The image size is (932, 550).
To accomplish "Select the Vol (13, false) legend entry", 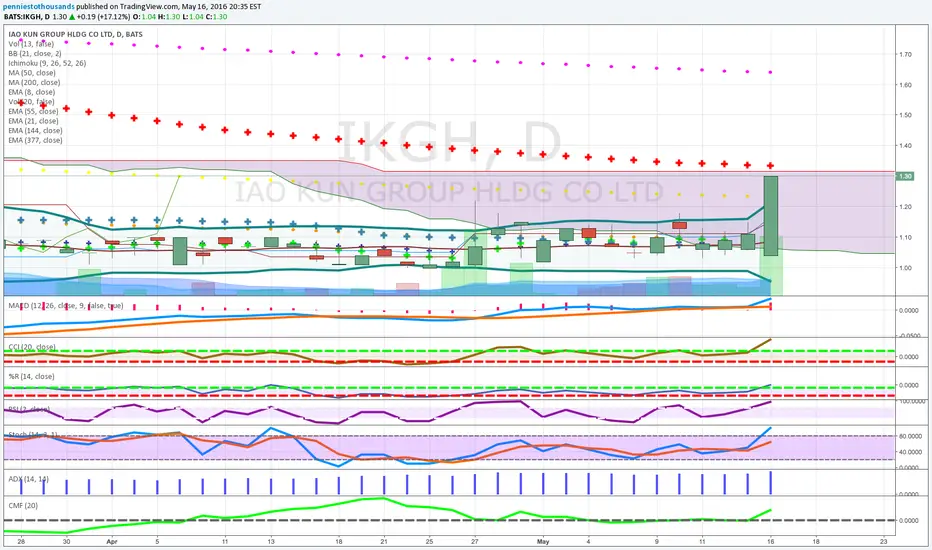I will (x=31, y=44).
